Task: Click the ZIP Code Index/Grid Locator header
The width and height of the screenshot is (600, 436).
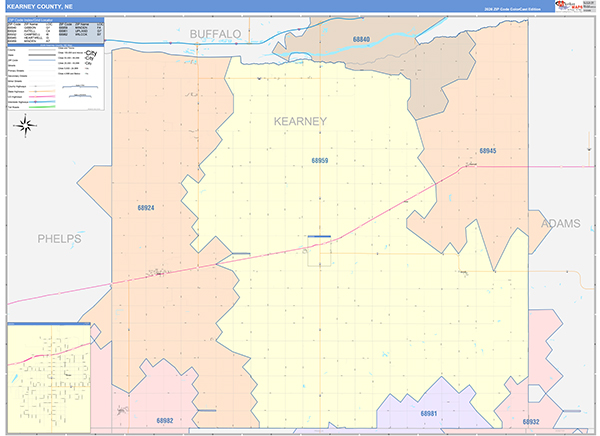Action: [x=55, y=20]
